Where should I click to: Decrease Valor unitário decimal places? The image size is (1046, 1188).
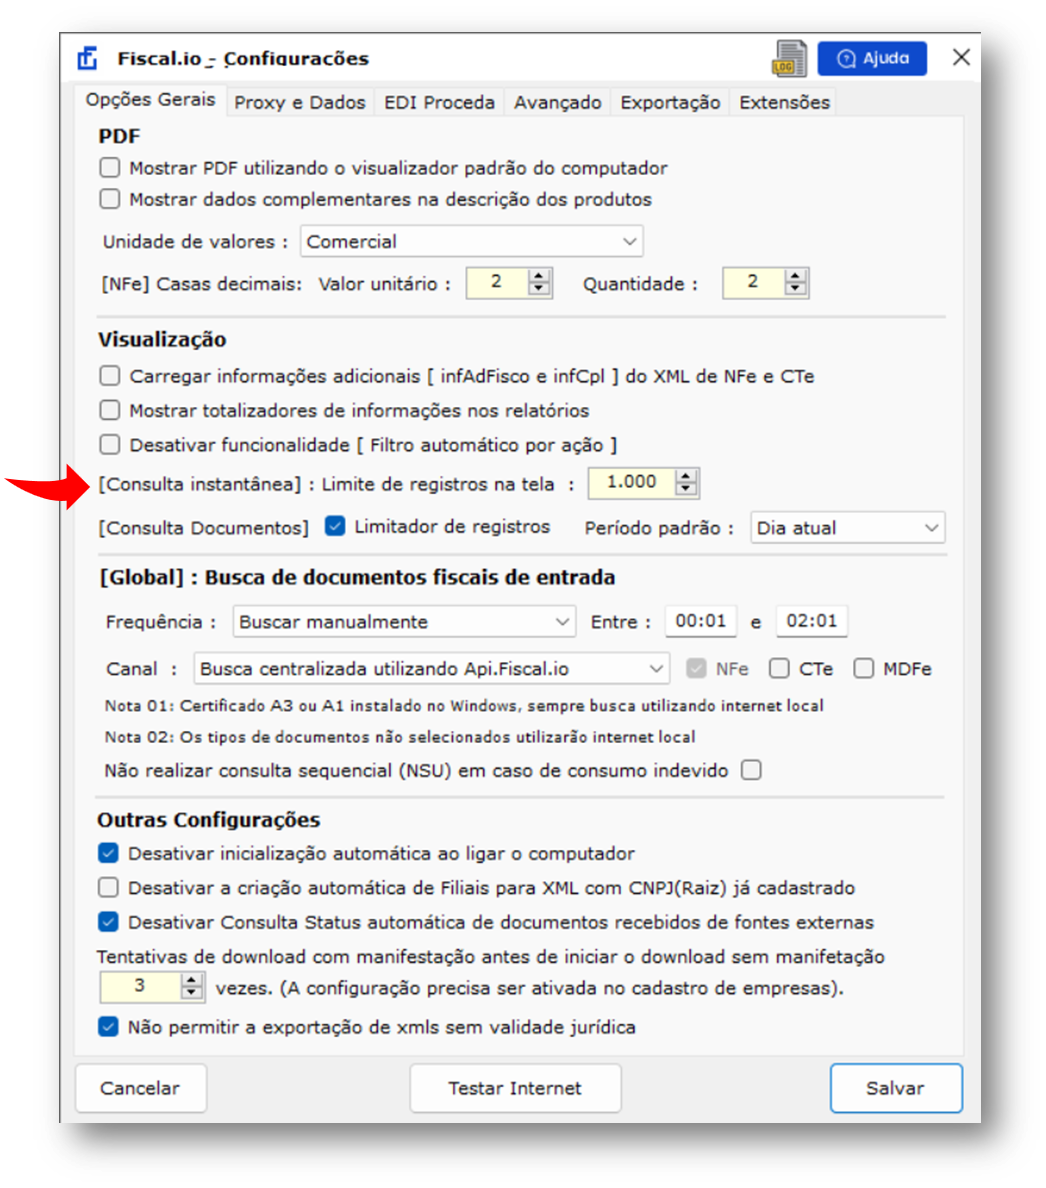pos(539,289)
